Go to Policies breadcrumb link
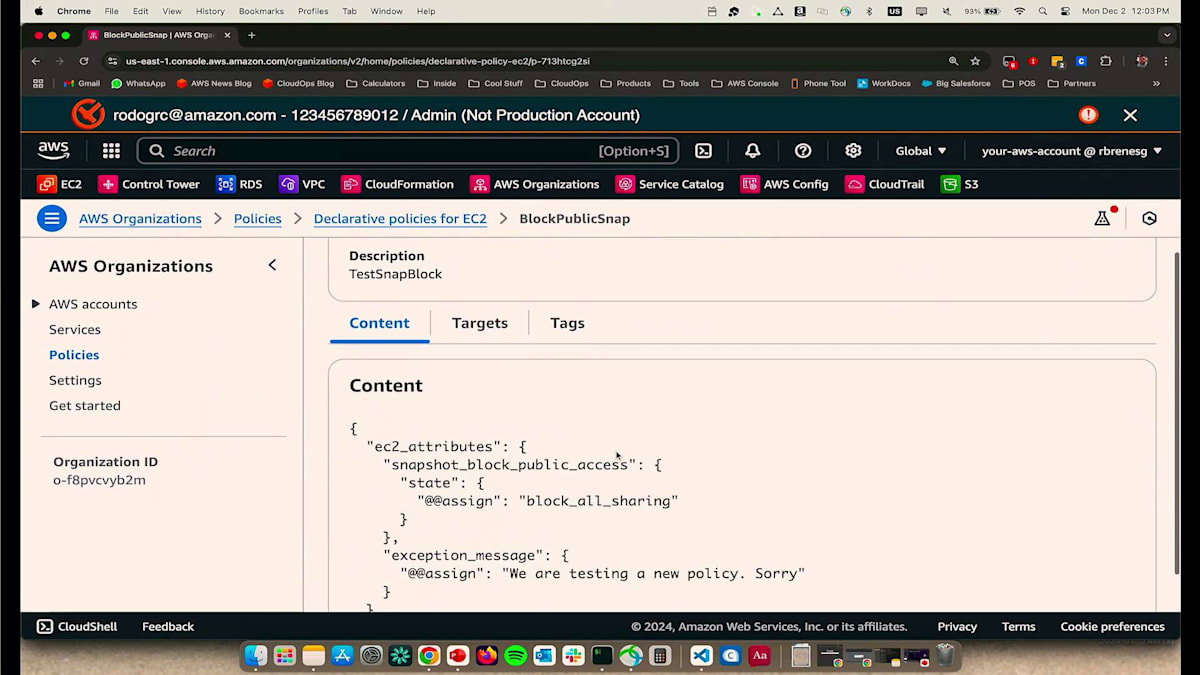This screenshot has height=675, width=1200. click(257, 219)
